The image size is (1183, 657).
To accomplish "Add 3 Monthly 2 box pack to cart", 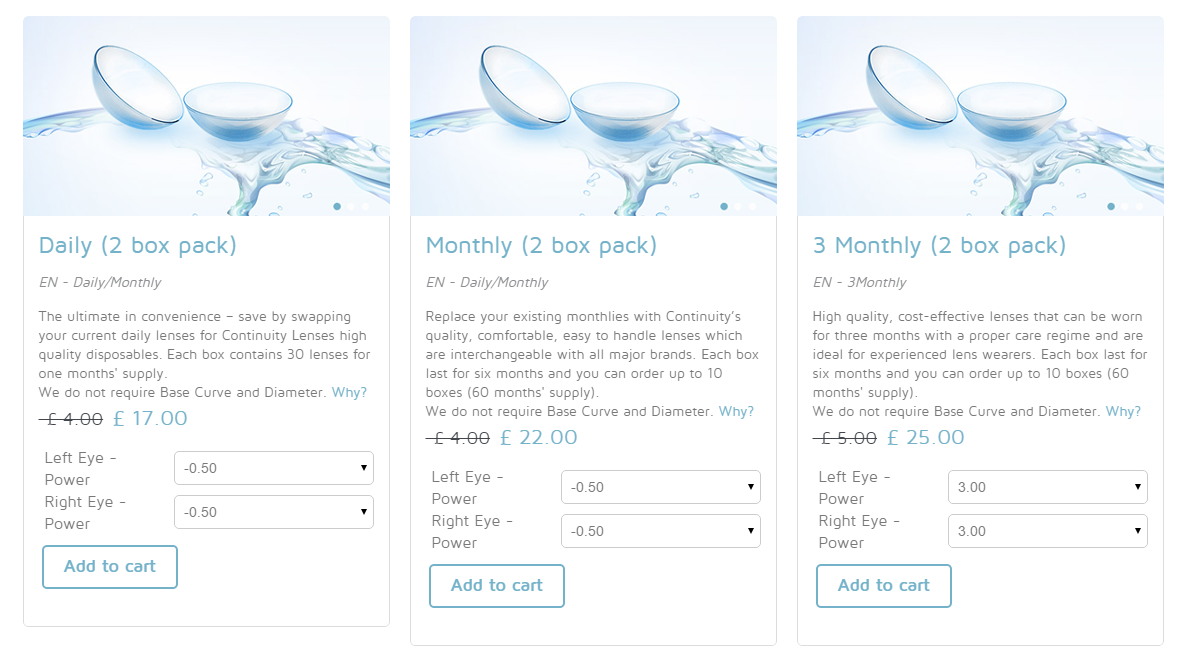I will click(884, 586).
